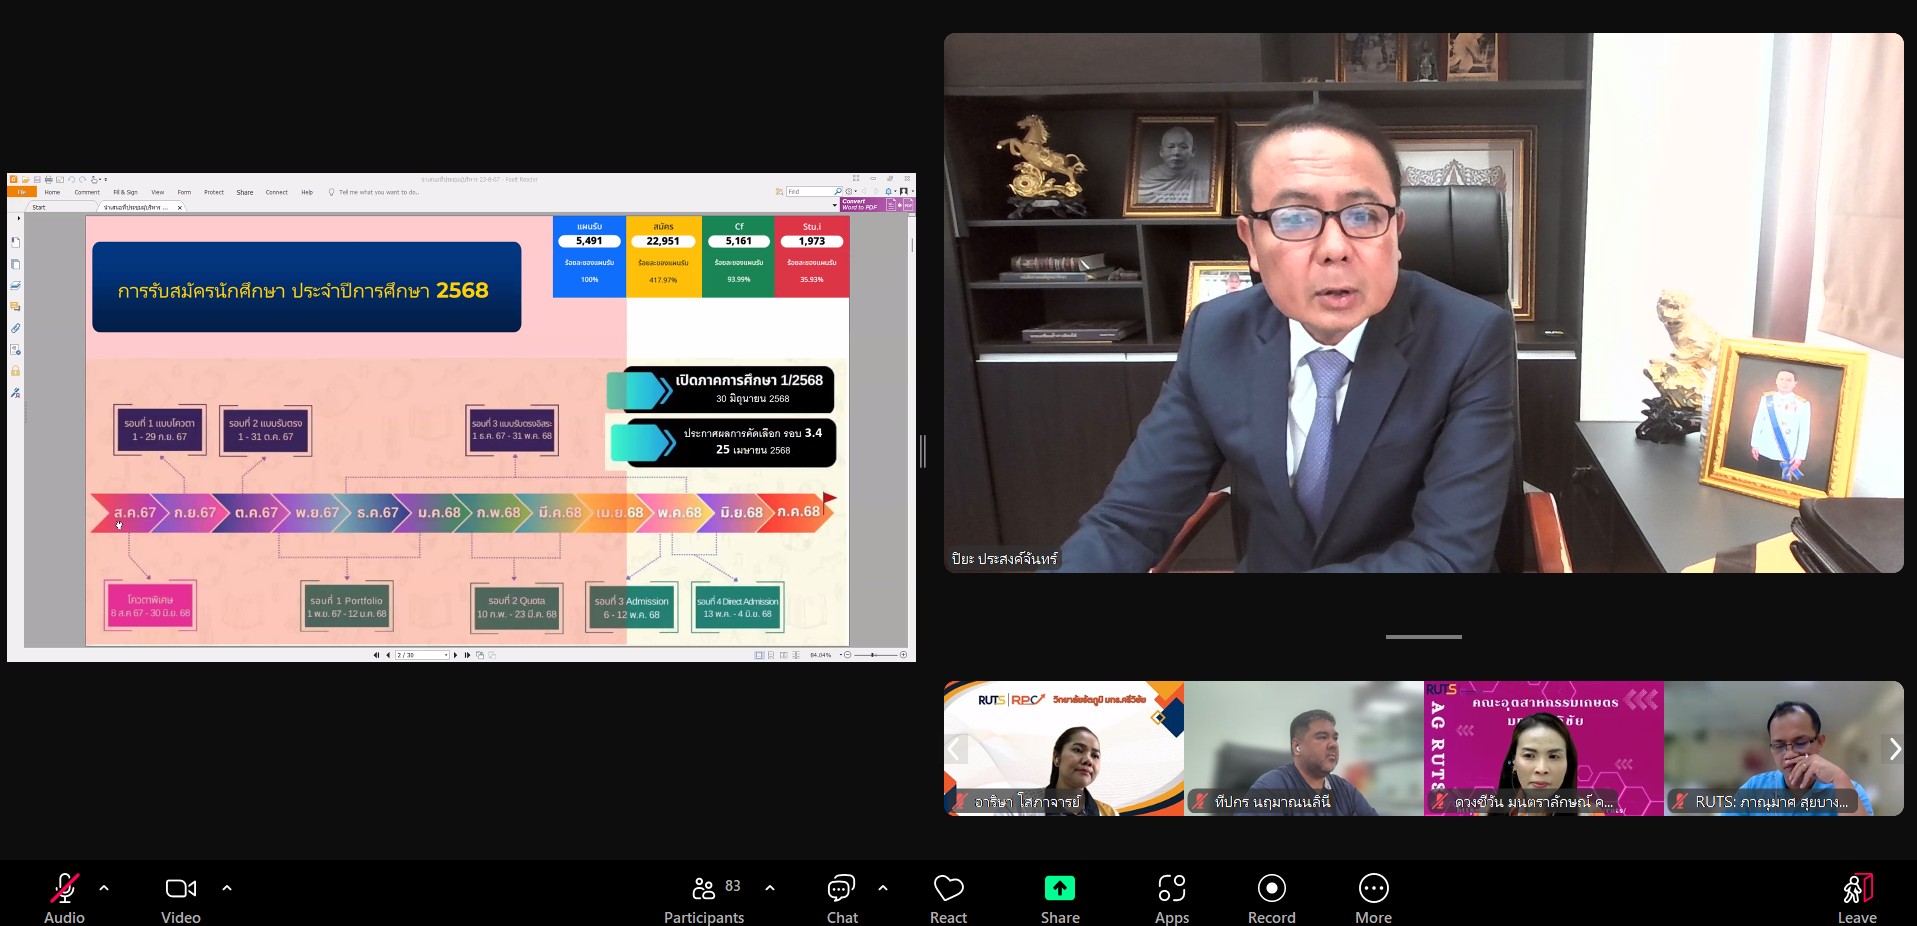Image resolution: width=1917 pixels, height=926 pixels.
Task: Open the More options menu
Action: pyautogui.click(x=1374, y=898)
